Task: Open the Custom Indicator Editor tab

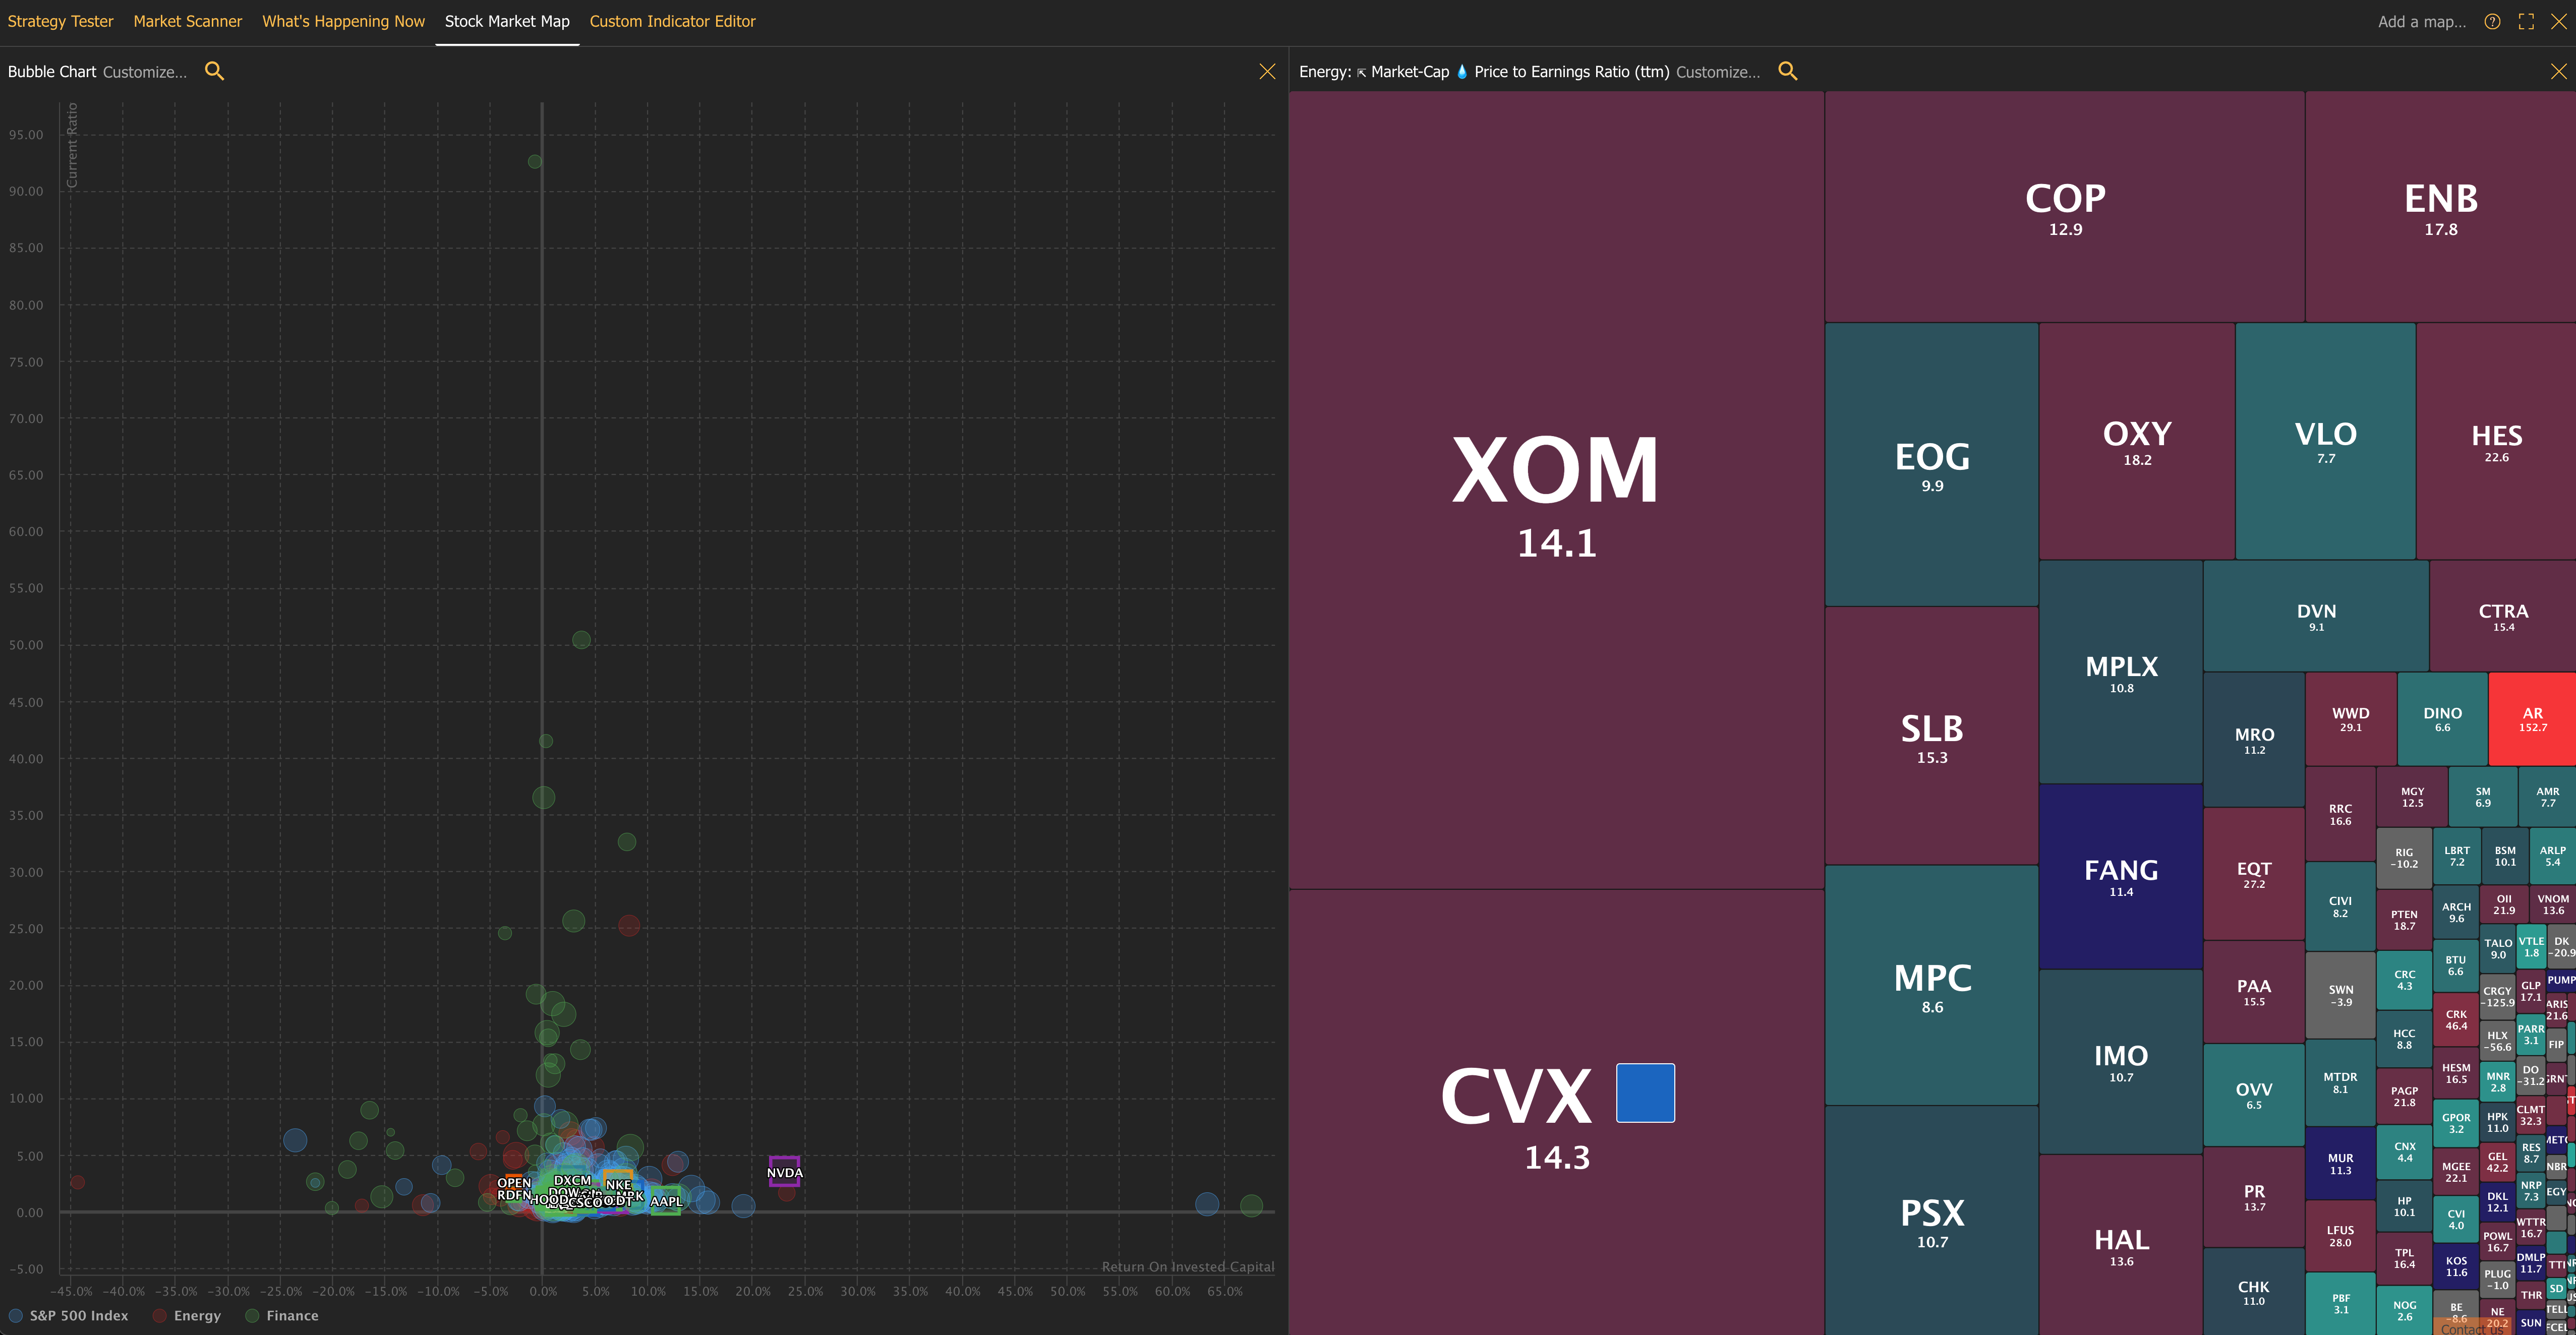Action: pyautogui.click(x=672, y=21)
